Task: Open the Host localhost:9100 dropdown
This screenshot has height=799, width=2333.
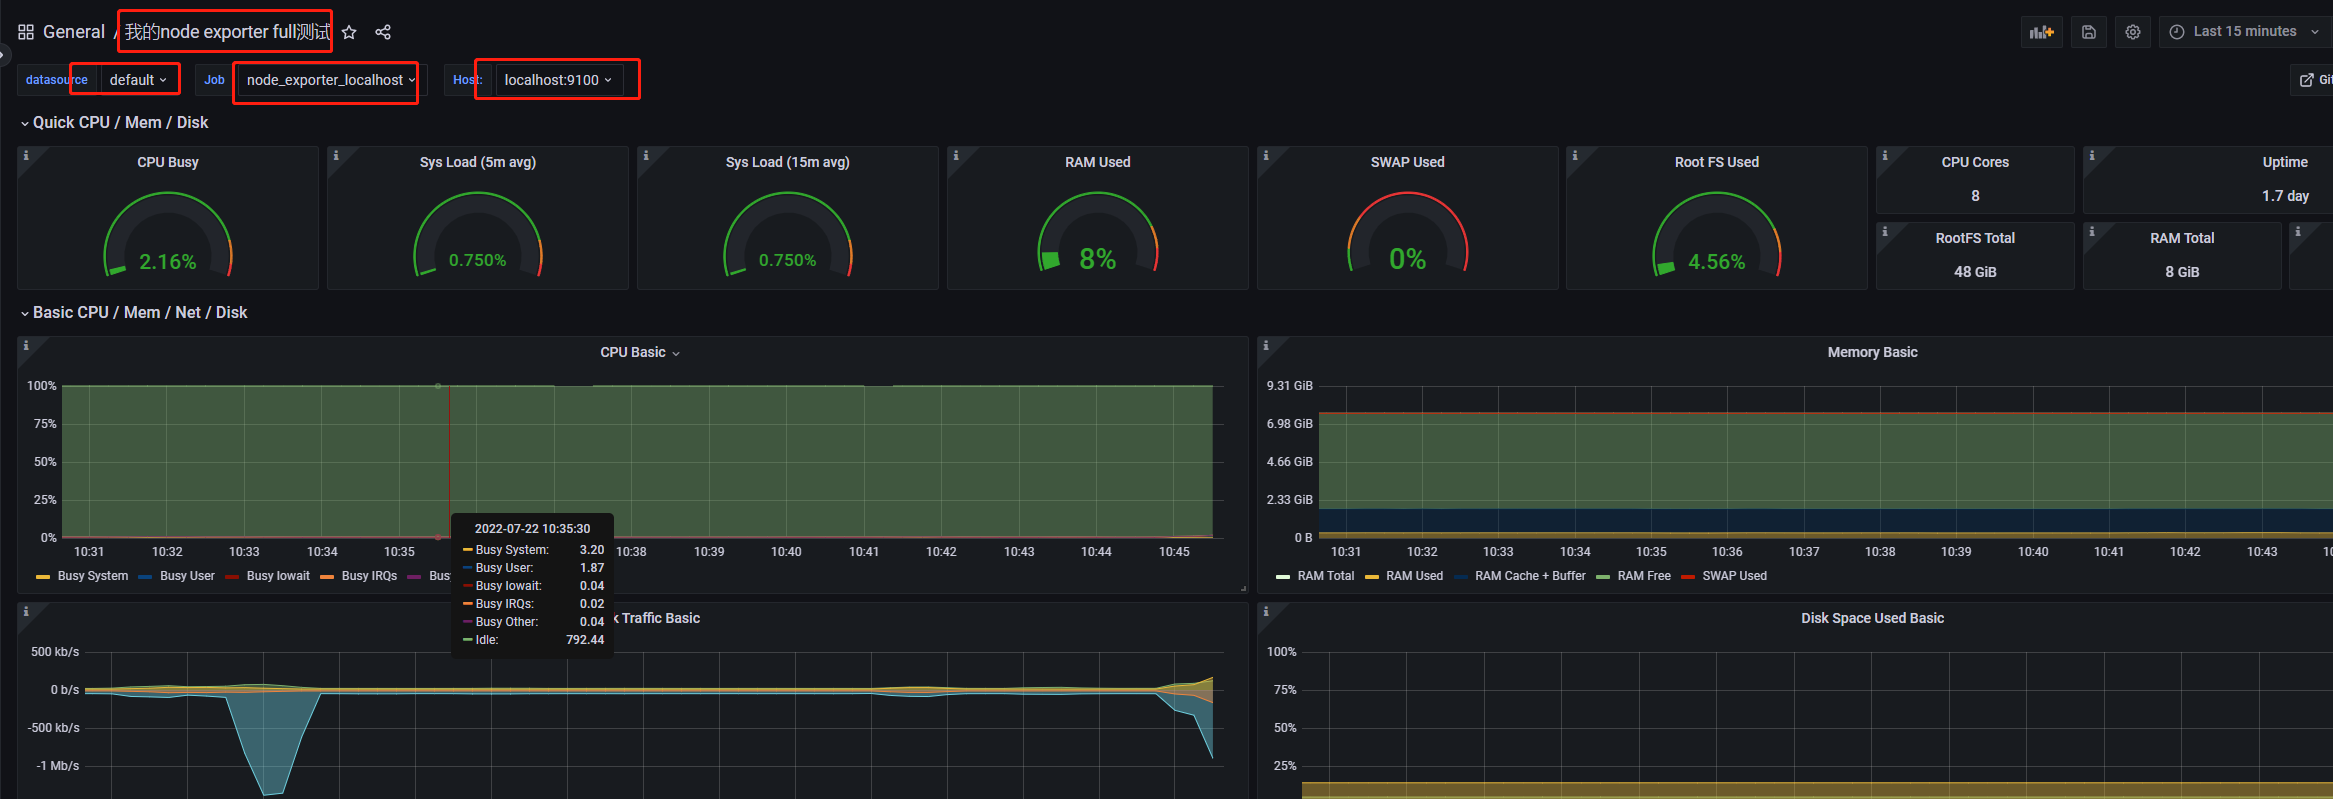Action: (x=558, y=80)
